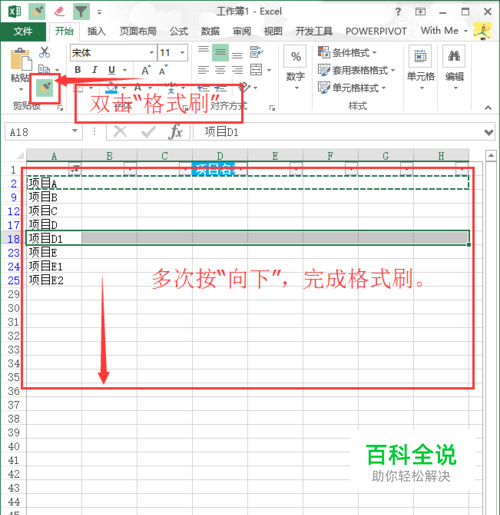
Task: Switch to the 插入 (Insert) tab
Action: (x=96, y=31)
